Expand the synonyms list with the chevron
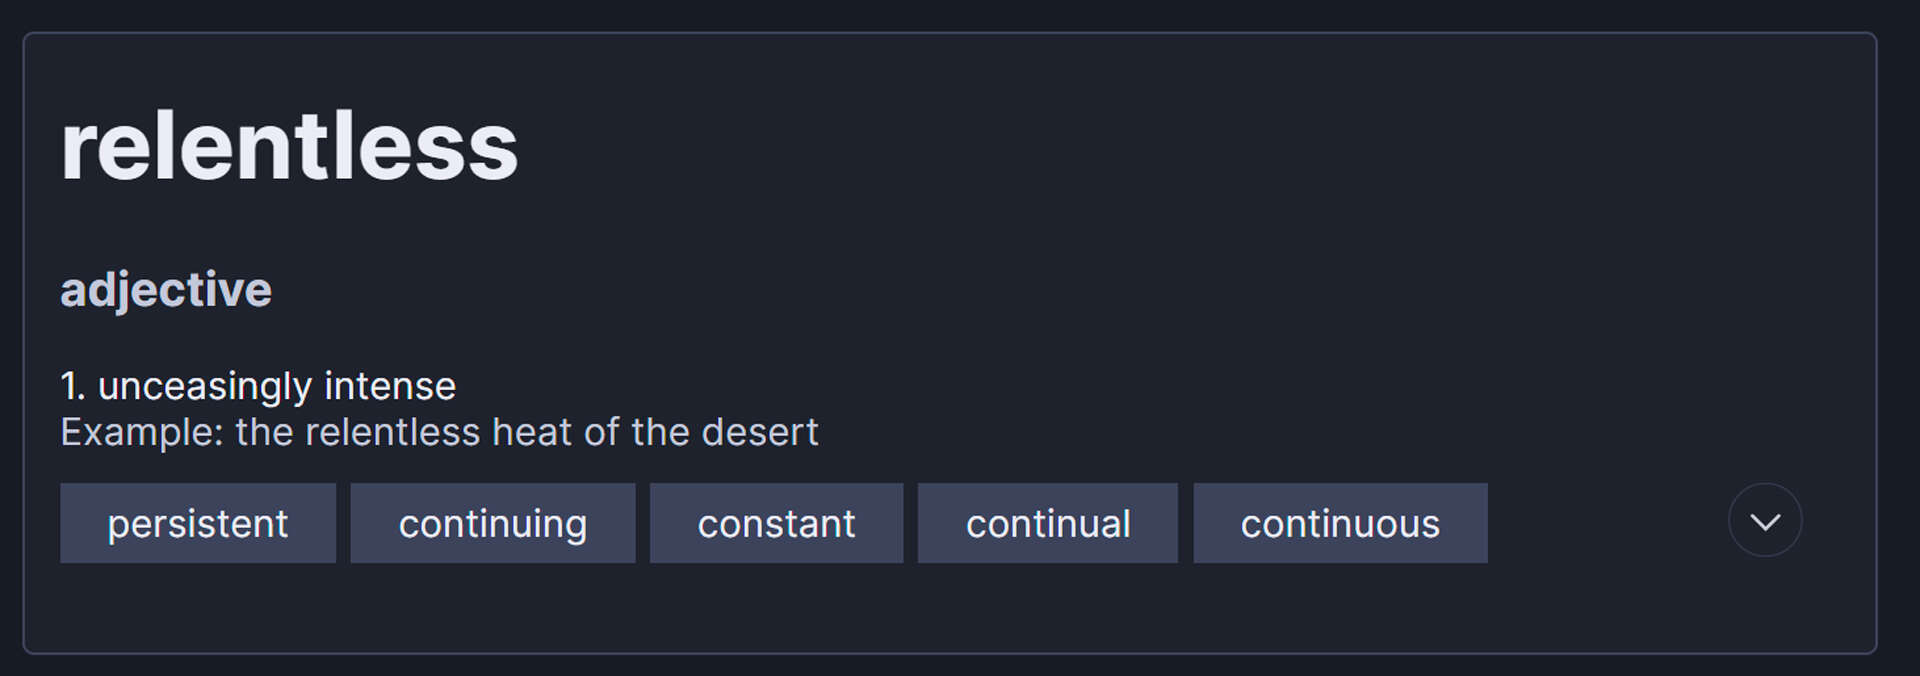The height and width of the screenshot is (676, 1920). [1765, 520]
